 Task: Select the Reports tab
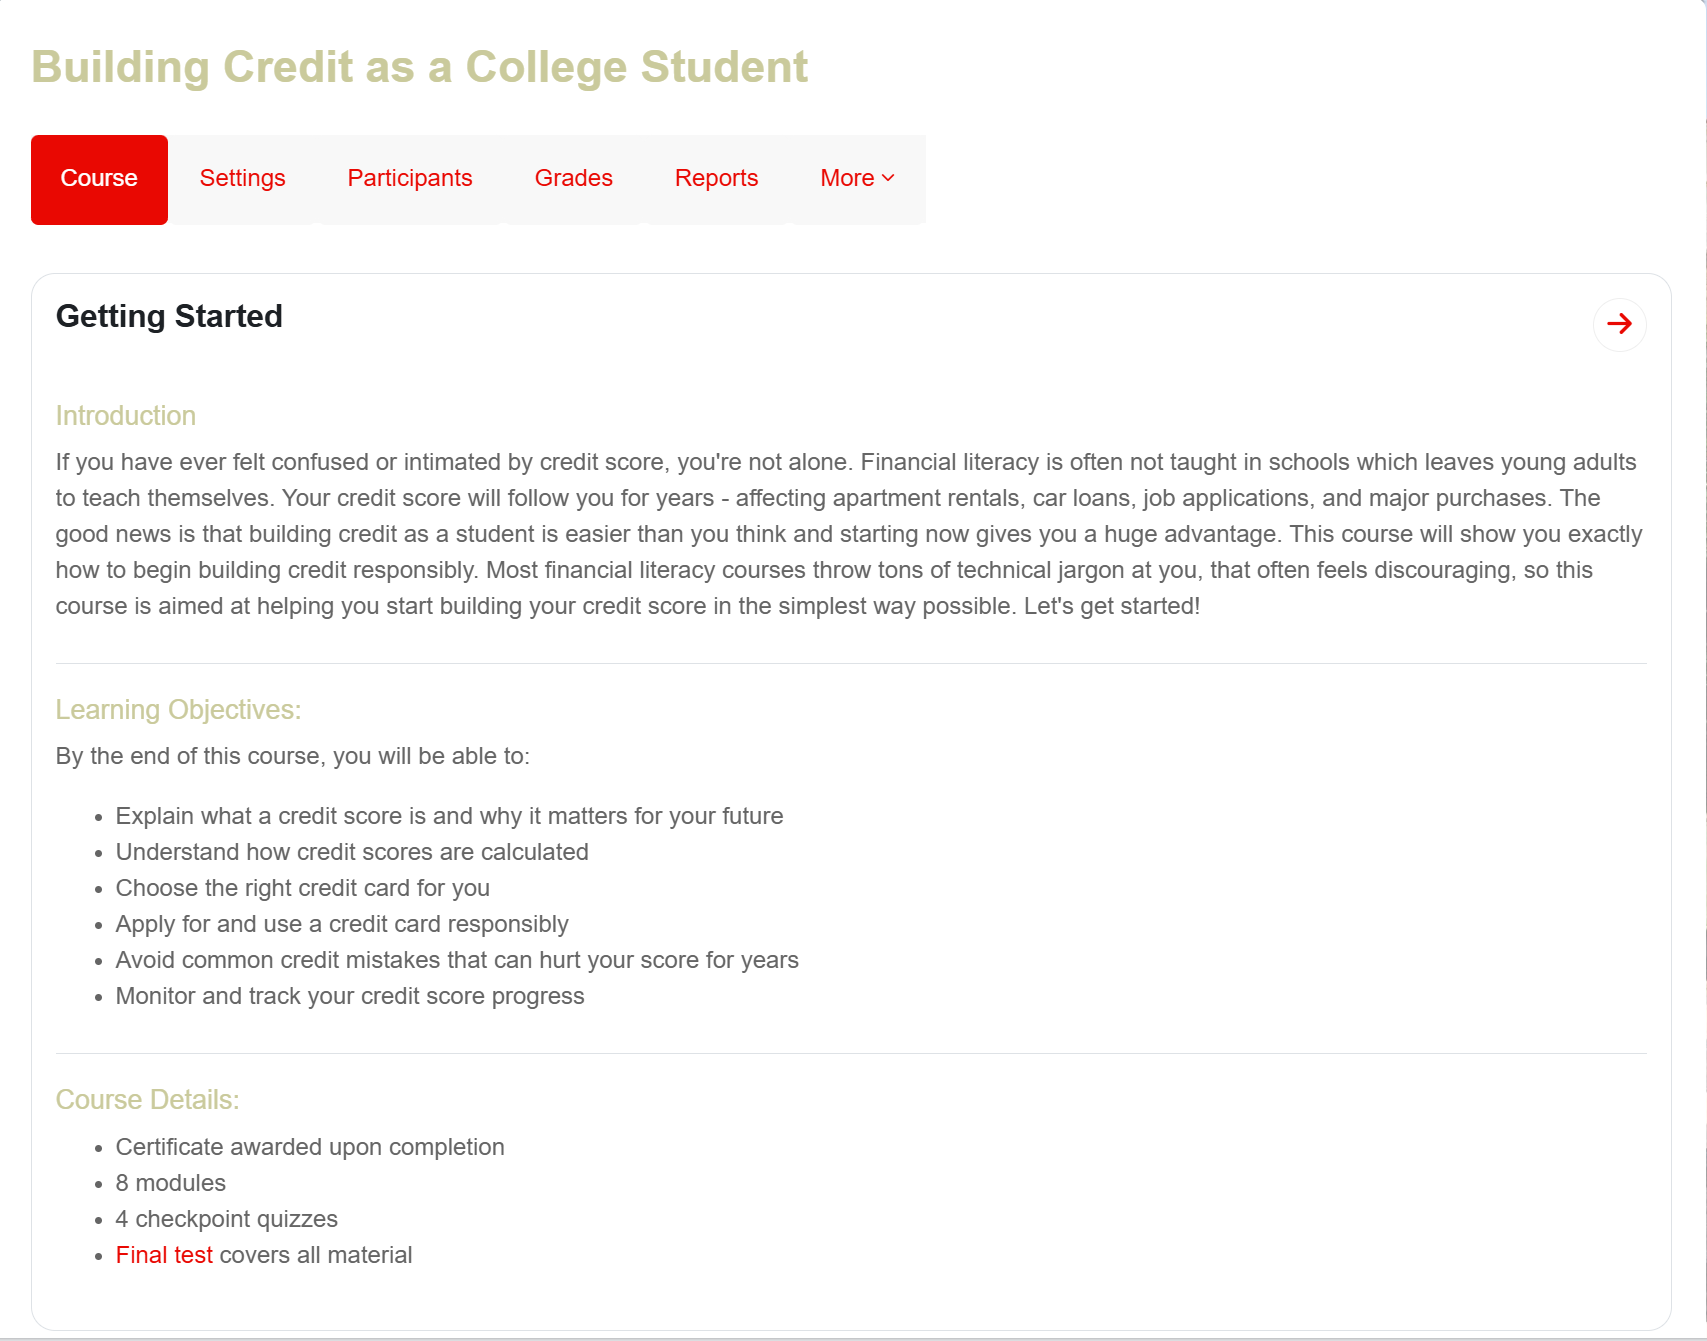[716, 179]
